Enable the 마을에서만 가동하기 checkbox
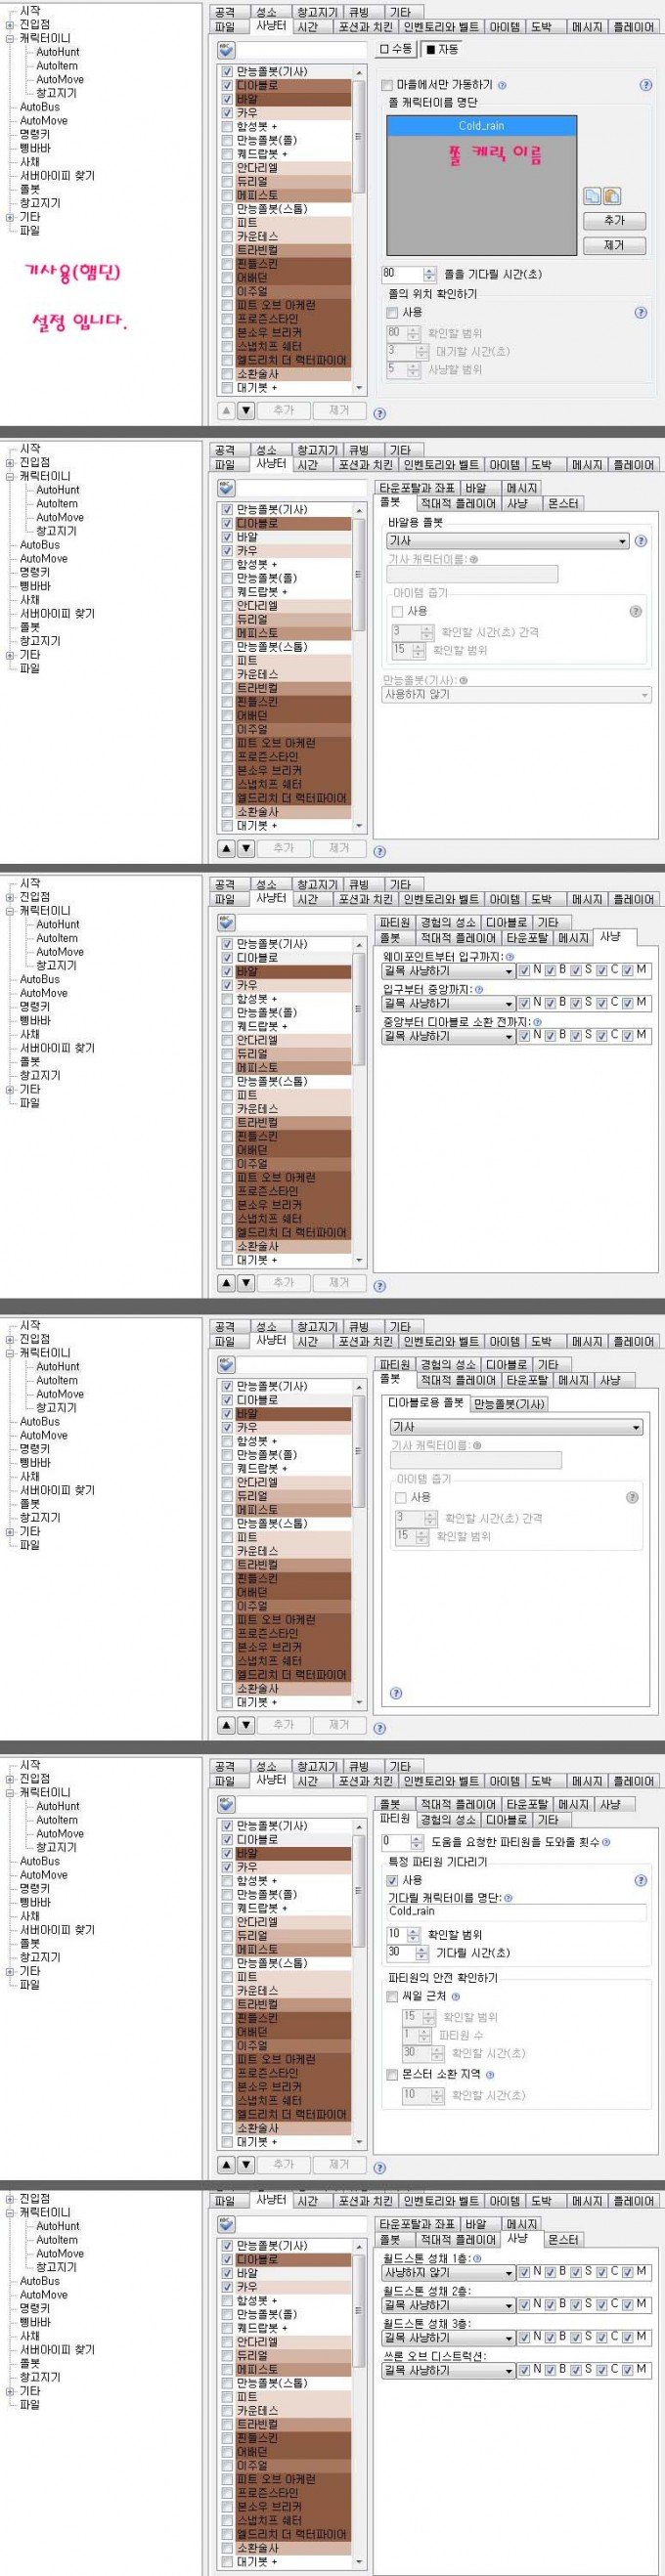Image resolution: width=665 pixels, height=2576 pixels. [388, 86]
